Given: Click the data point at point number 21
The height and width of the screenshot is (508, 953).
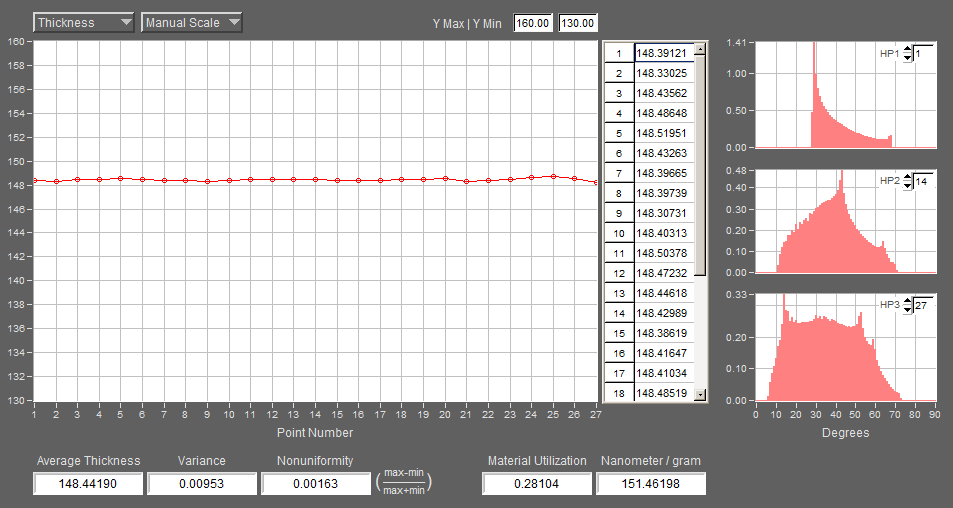Looking at the screenshot, I should pos(466,181).
